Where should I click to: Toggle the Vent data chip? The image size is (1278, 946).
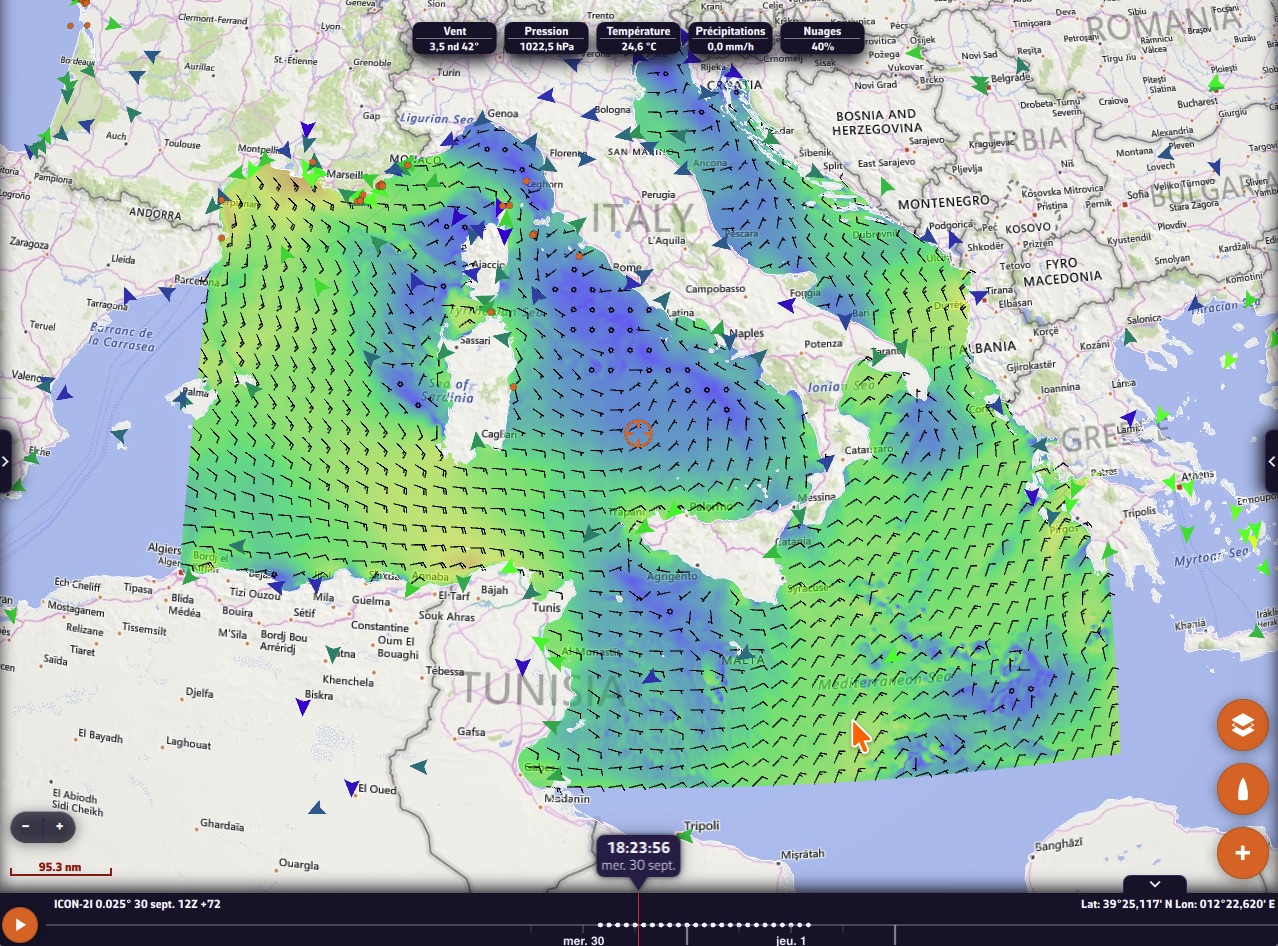455,38
